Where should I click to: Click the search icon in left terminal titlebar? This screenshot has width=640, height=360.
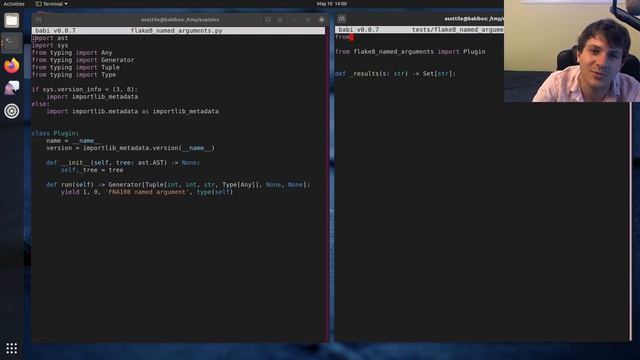[267, 20]
